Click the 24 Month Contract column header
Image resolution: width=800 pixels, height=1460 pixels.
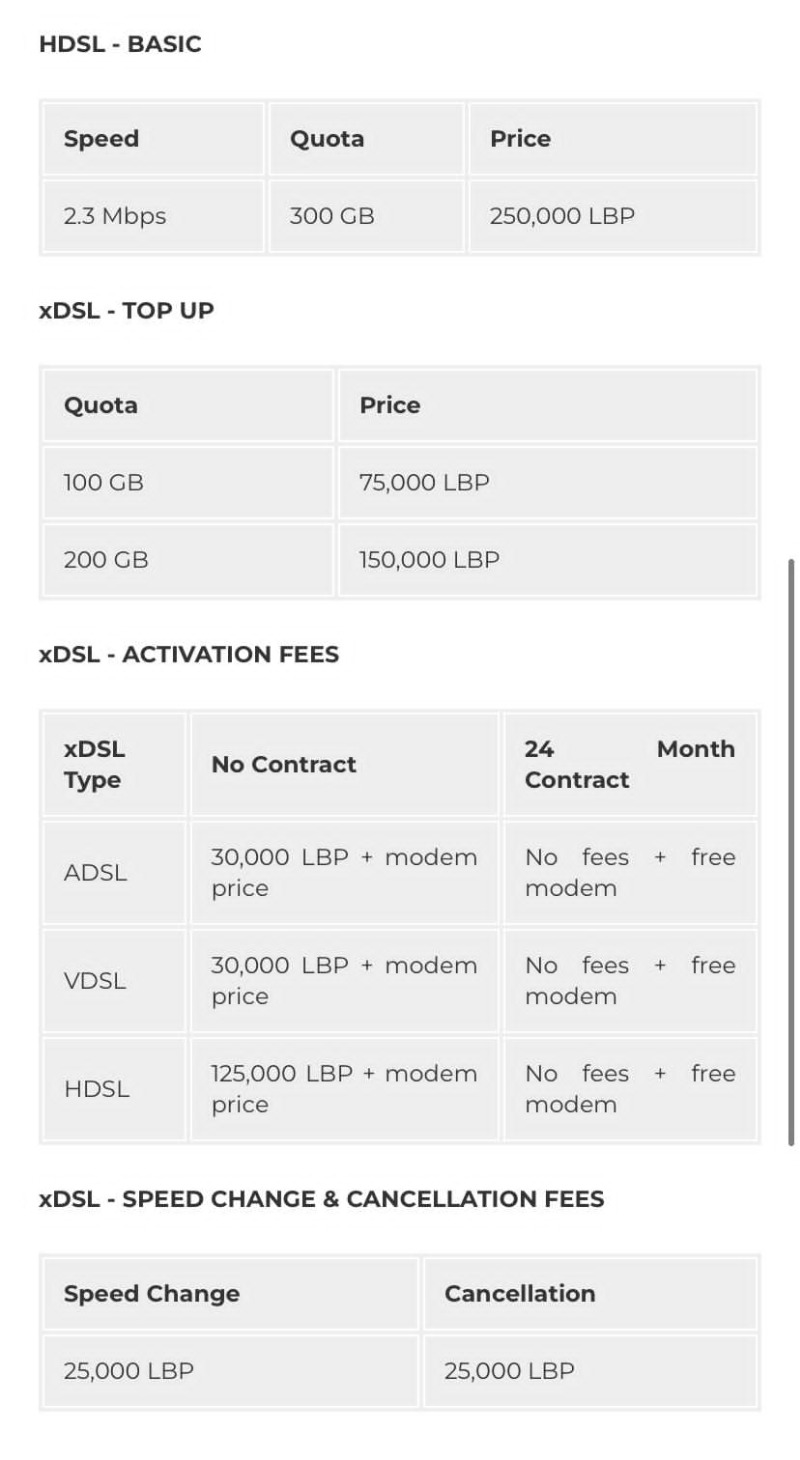tap(630, 764)
